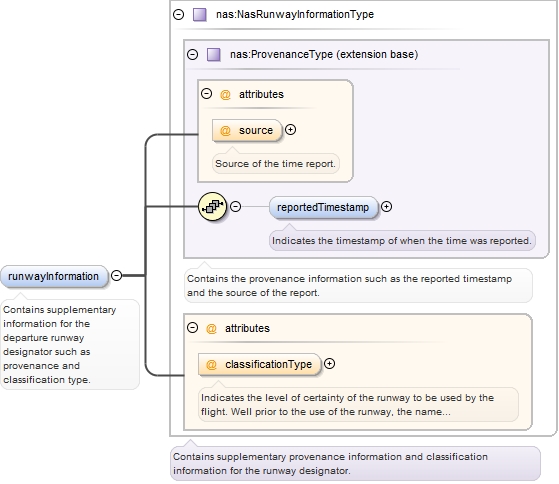Expand the source attribute details
Image resolution: width=559 pixels, height=484 pixels.
click(x=291, y=130)
